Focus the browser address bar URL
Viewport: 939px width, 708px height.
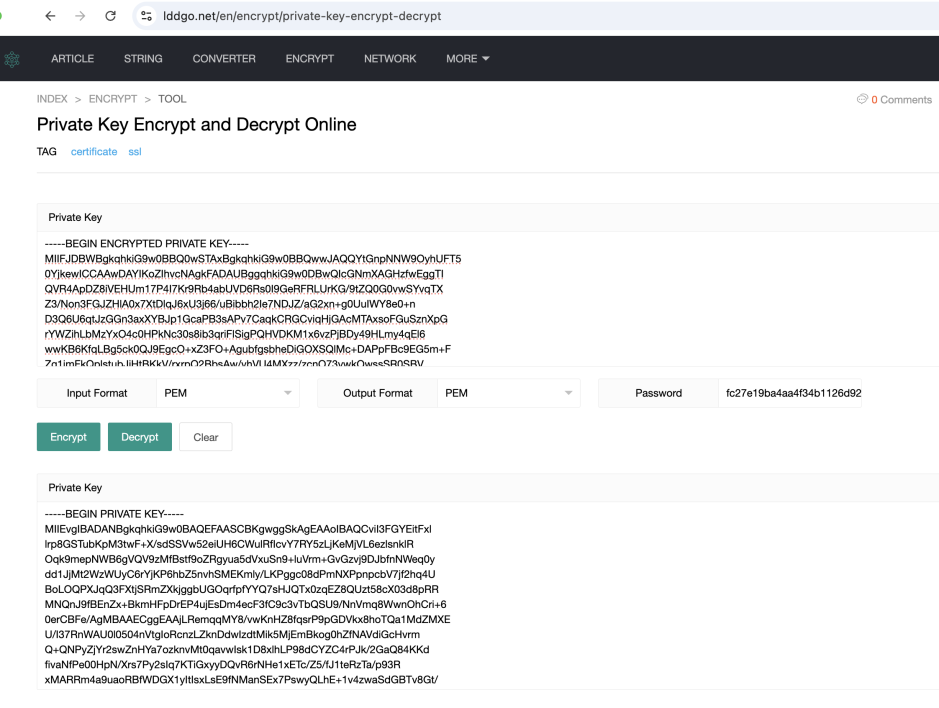pyautogui.click(x=302, y=16)
